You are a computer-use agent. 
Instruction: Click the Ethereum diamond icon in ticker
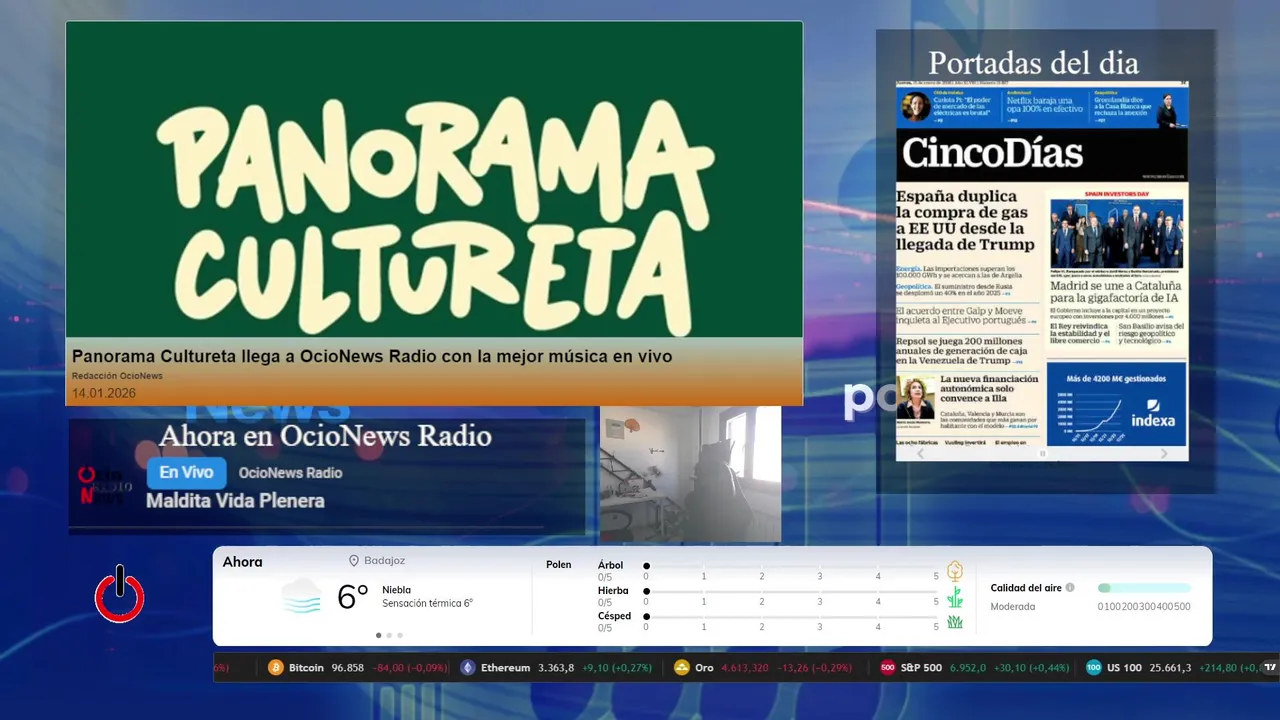[468, 668]
